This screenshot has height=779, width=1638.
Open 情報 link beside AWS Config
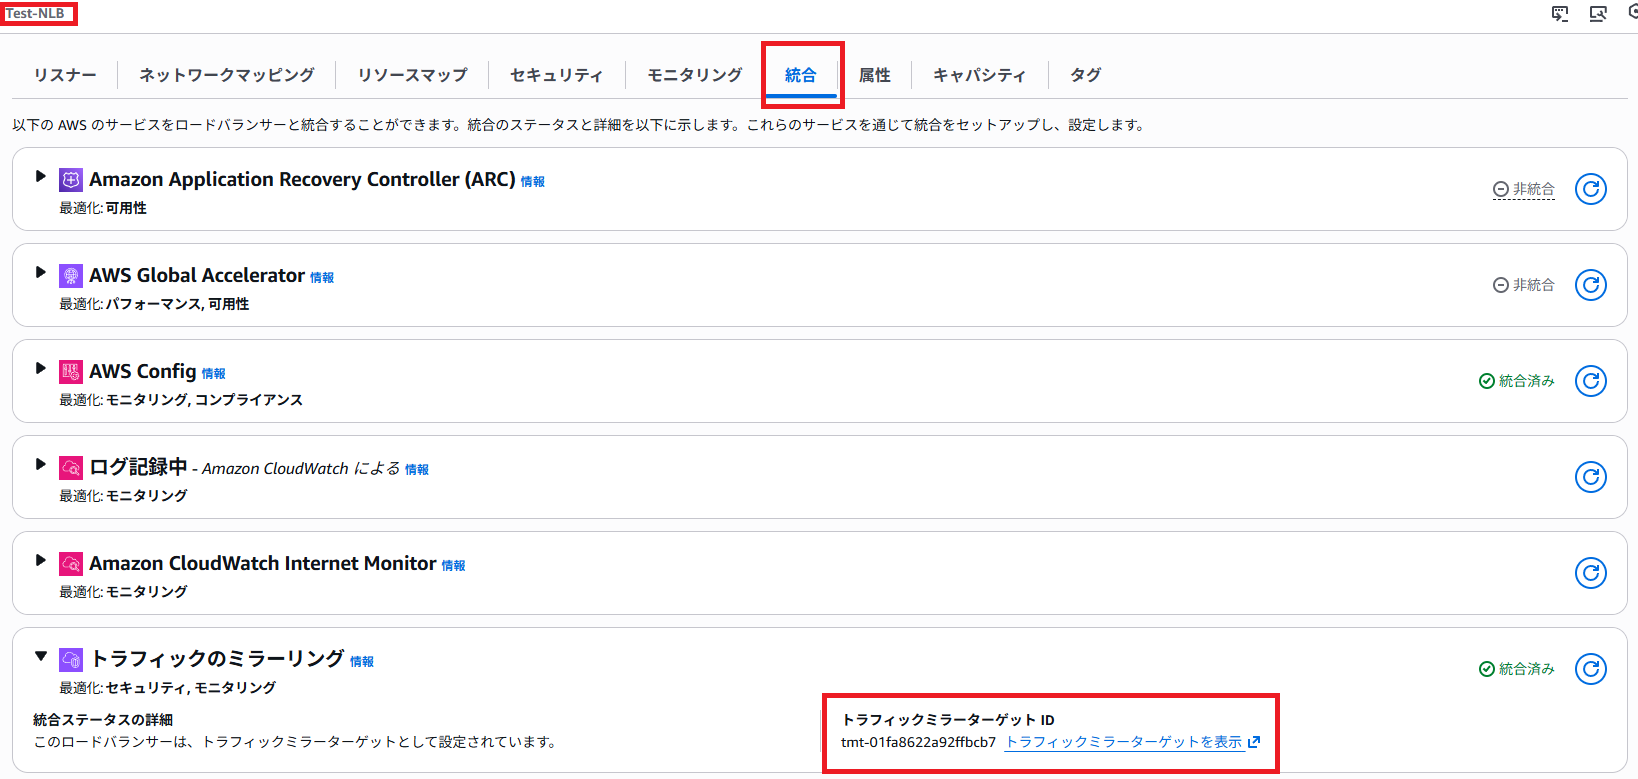[x=214, y=374]
